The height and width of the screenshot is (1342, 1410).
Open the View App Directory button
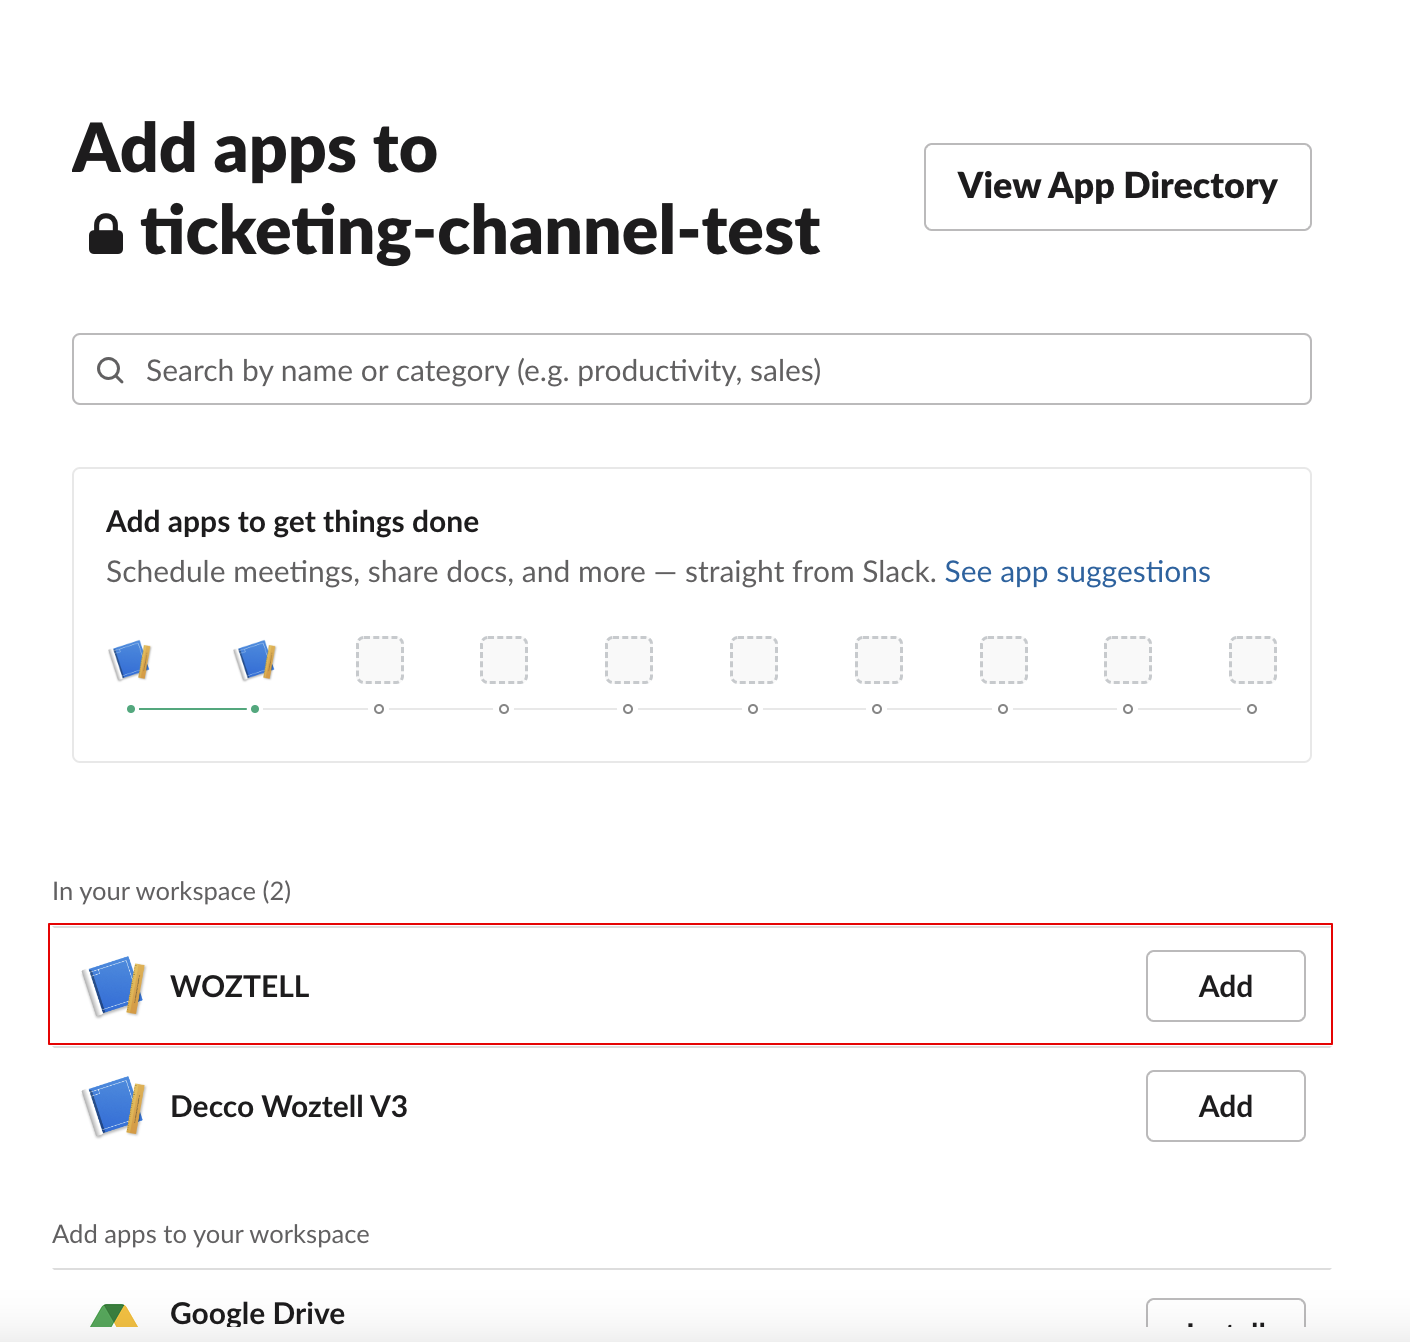coord(1117,187)
